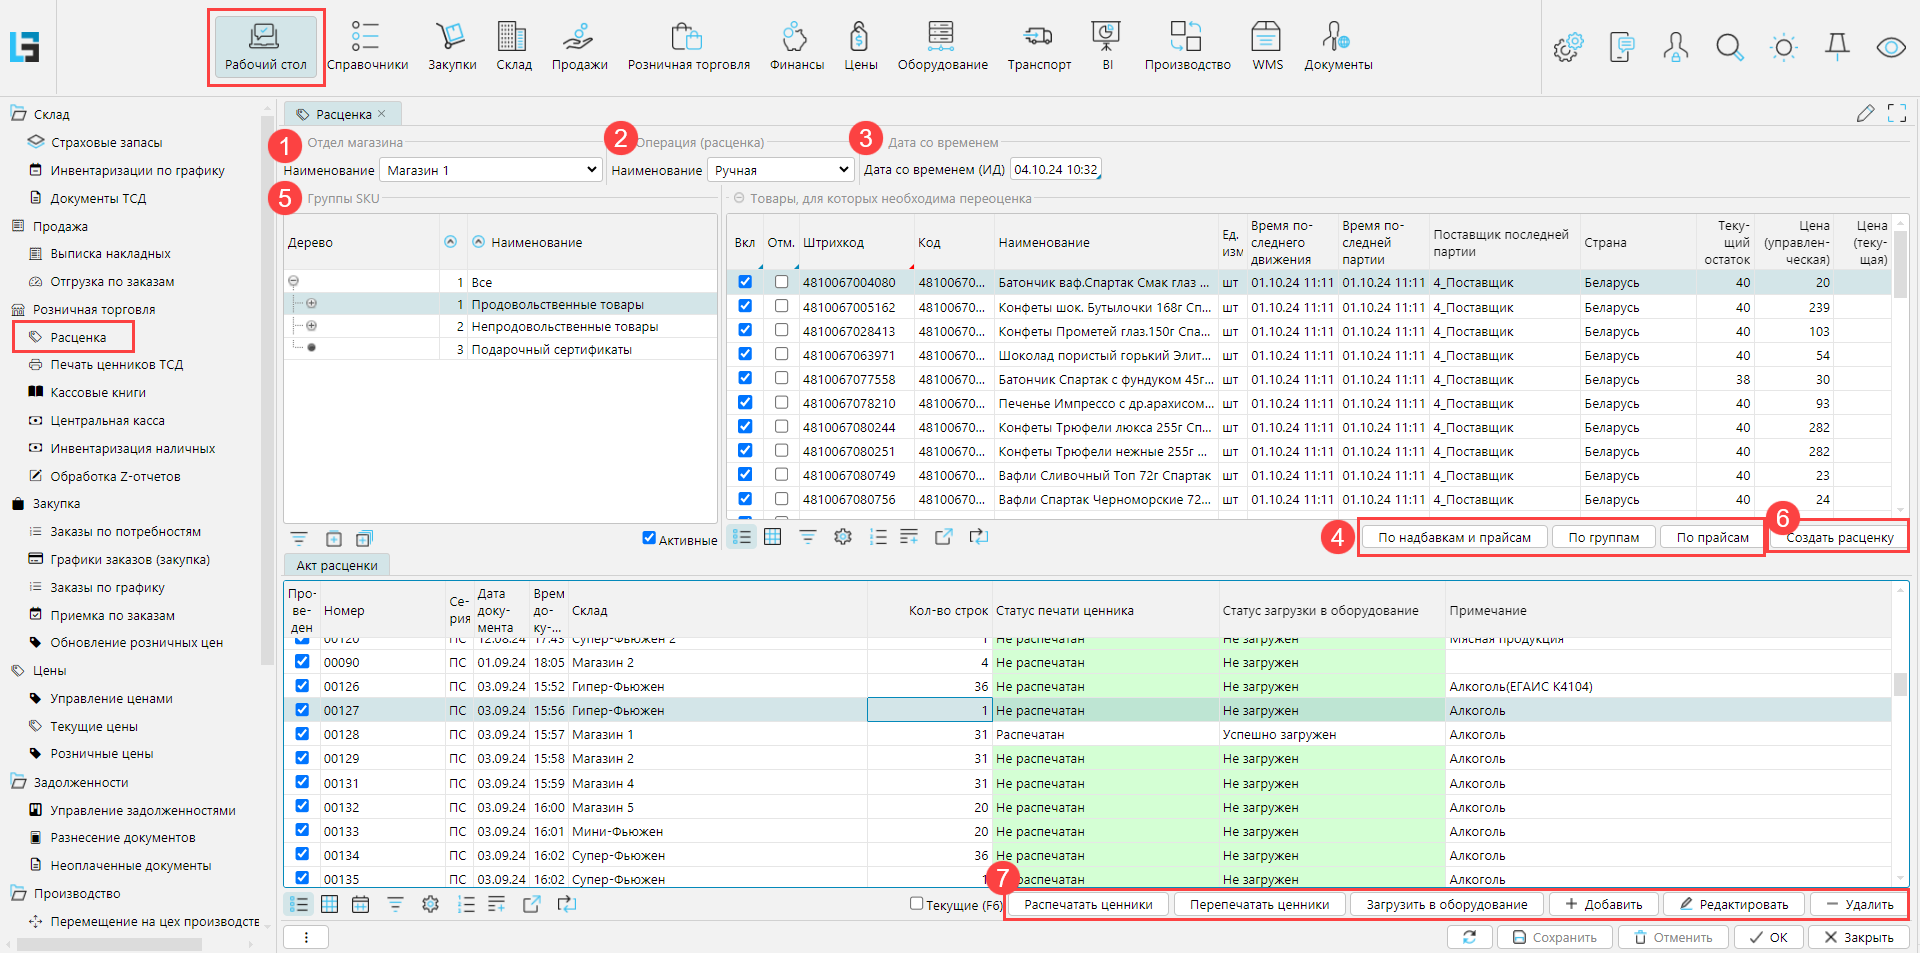
Task: Open Печать ценников ТСД in sidebar
Action: [x=116, y=365]
